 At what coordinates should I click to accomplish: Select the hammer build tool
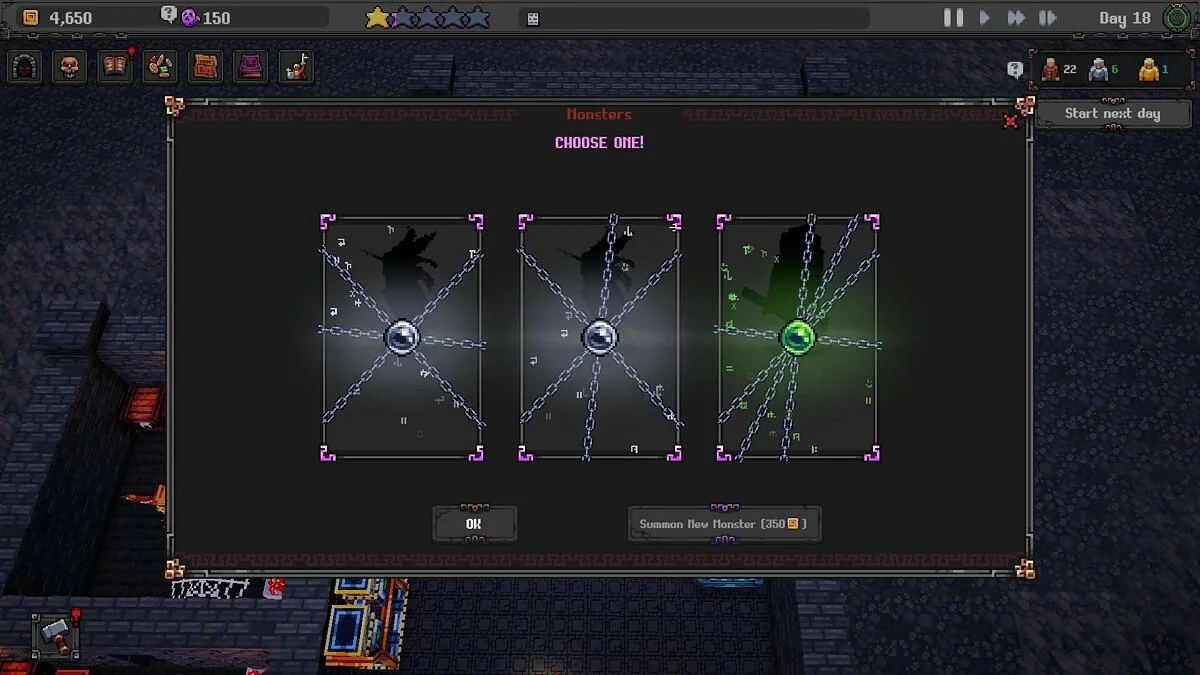coord(56,635)
